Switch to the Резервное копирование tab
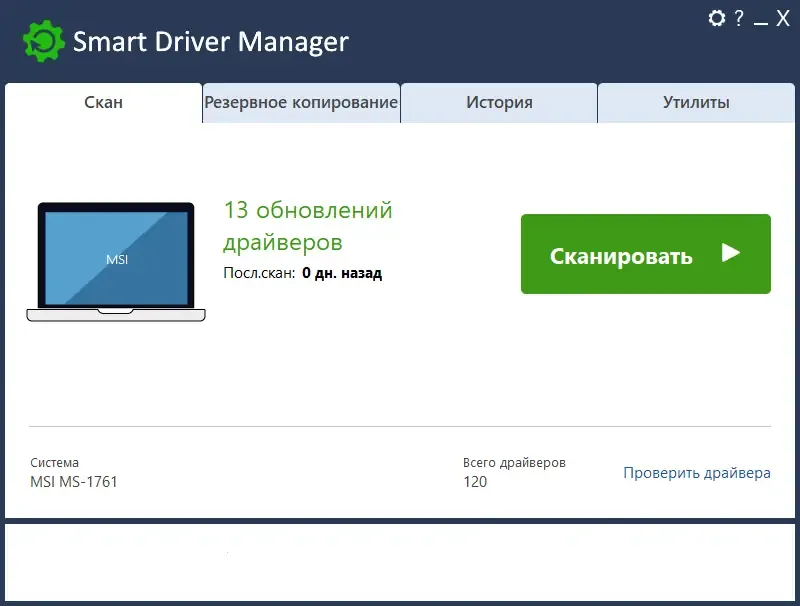800x606 pixels. (x=301, y=101)
